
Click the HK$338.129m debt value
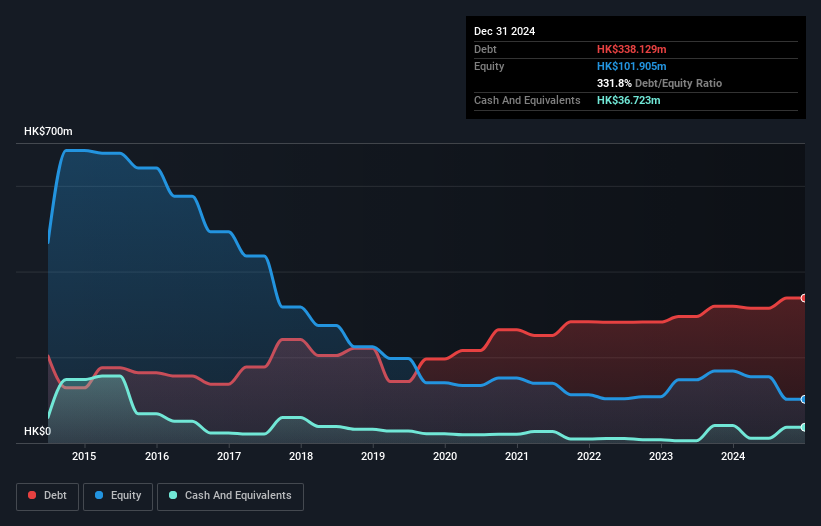click(631, 49)
